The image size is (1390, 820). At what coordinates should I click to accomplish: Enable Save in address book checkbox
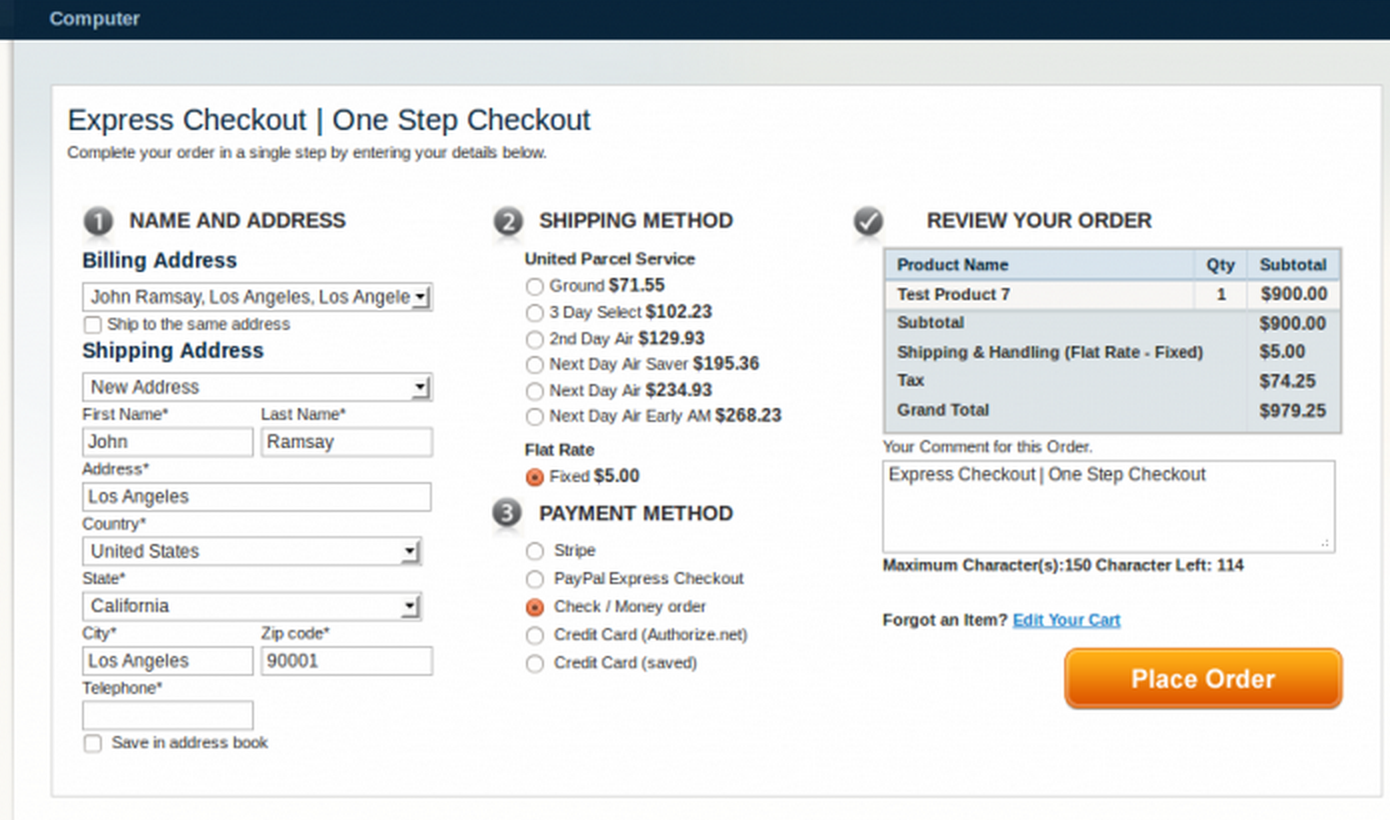click(93, 743)
